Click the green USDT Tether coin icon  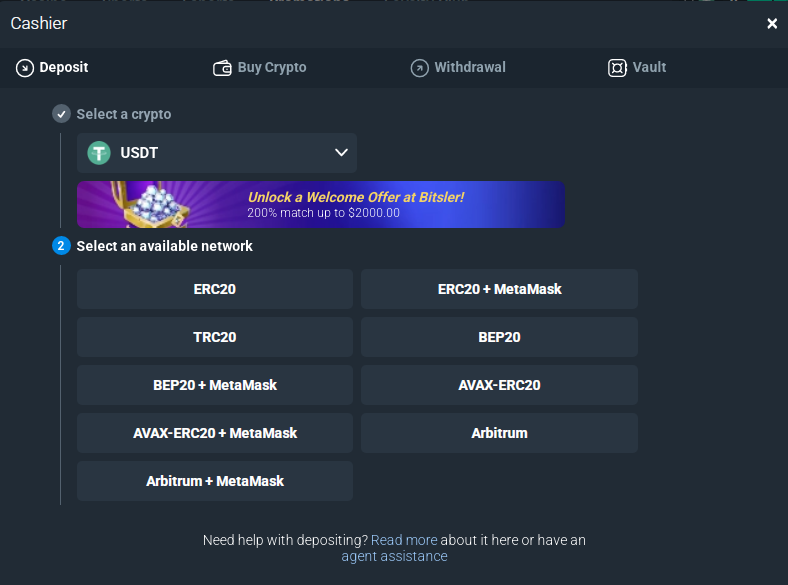[x=99, y=153]
